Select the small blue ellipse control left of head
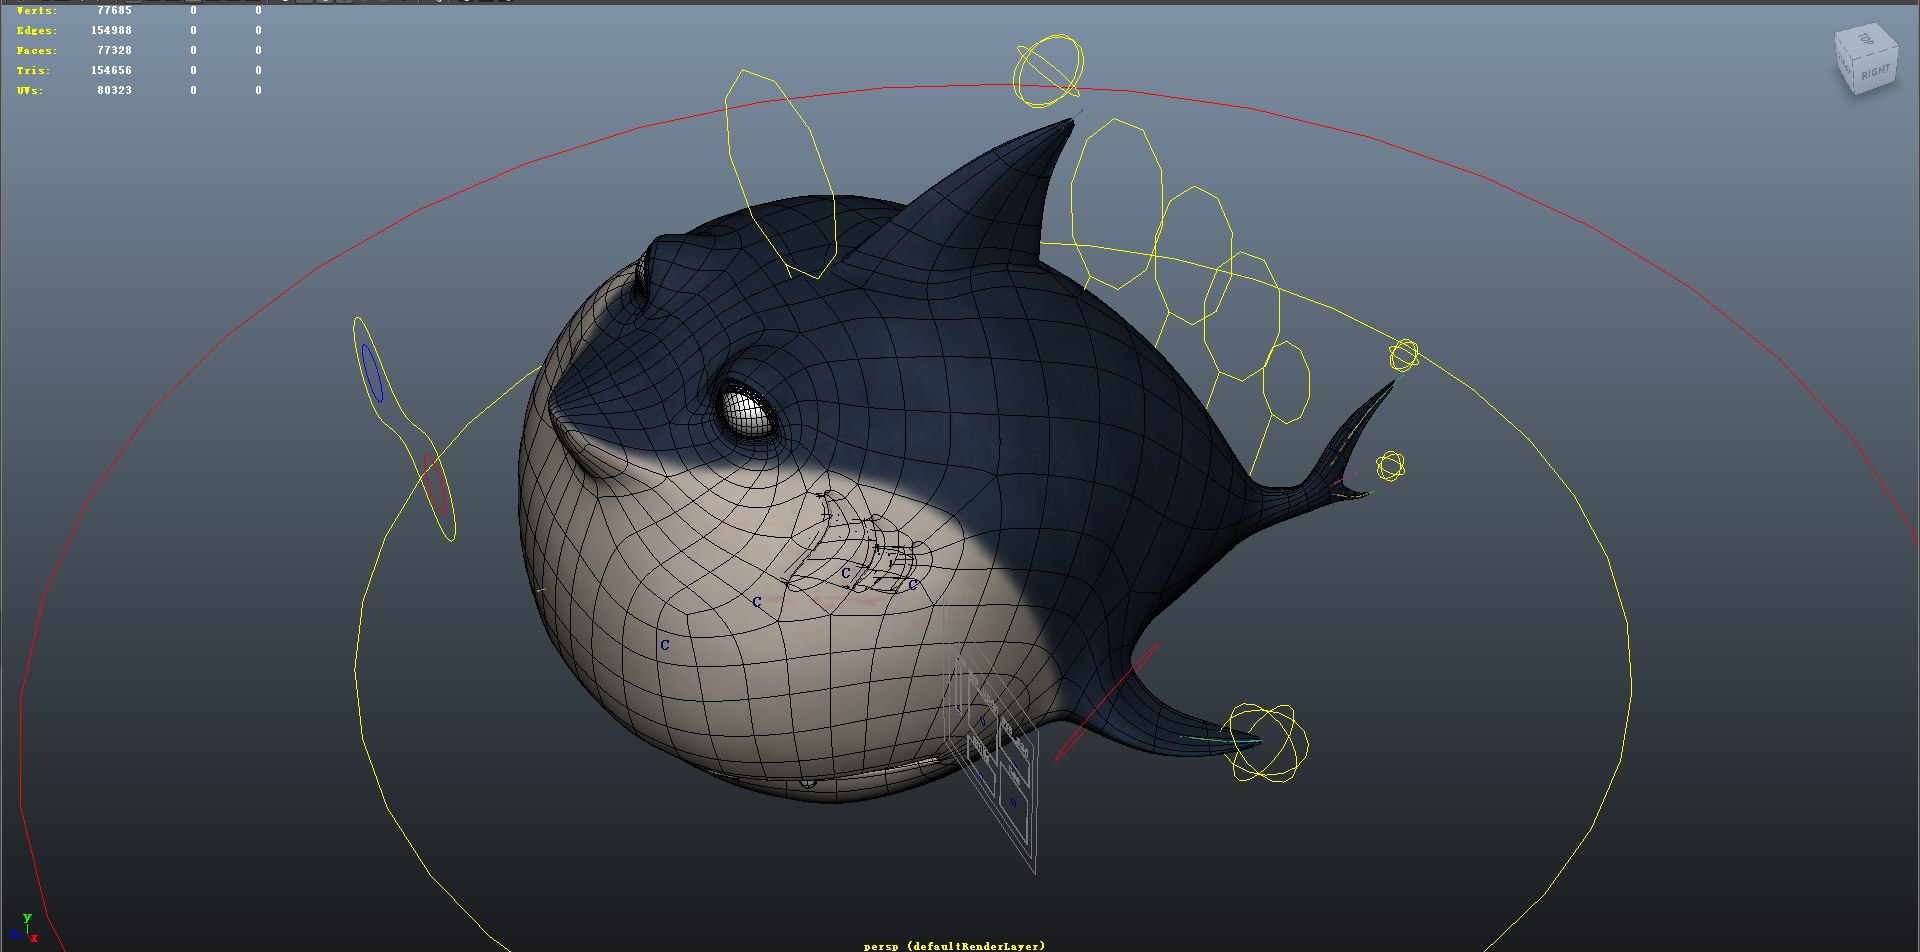 click(372, 374)
